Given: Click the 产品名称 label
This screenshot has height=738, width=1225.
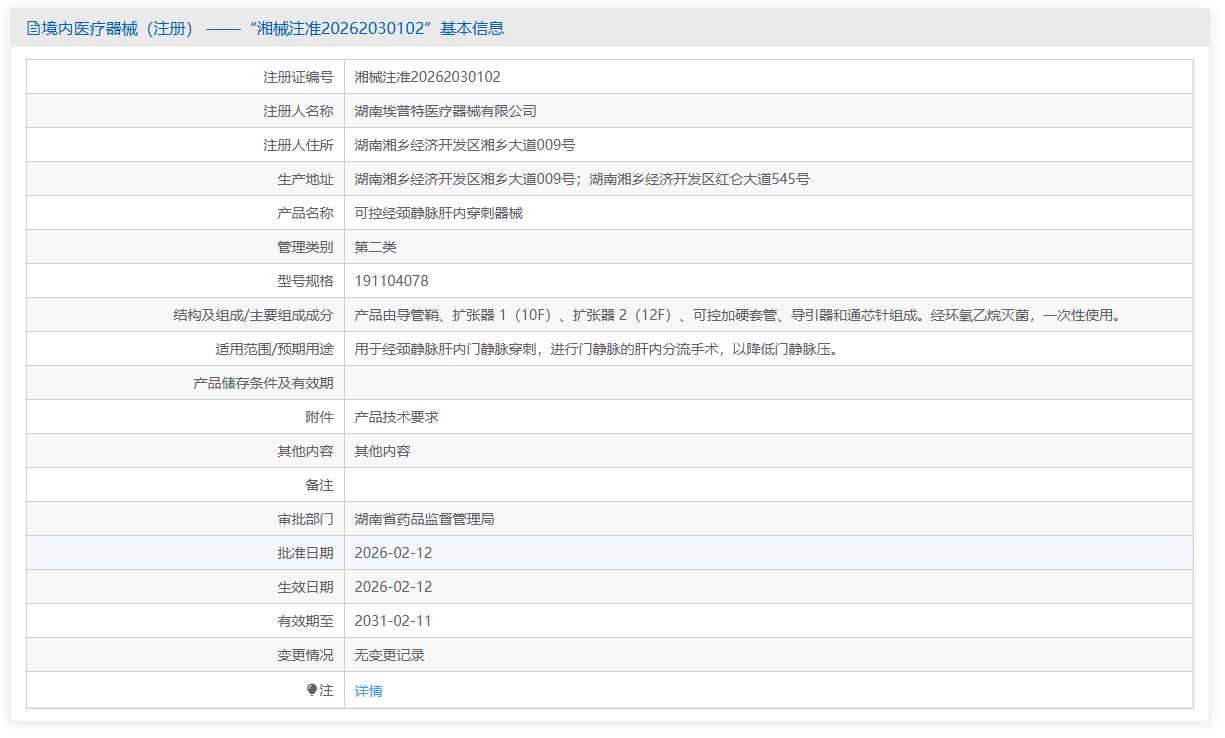Looking at the screenshot, I should point(305,213).
